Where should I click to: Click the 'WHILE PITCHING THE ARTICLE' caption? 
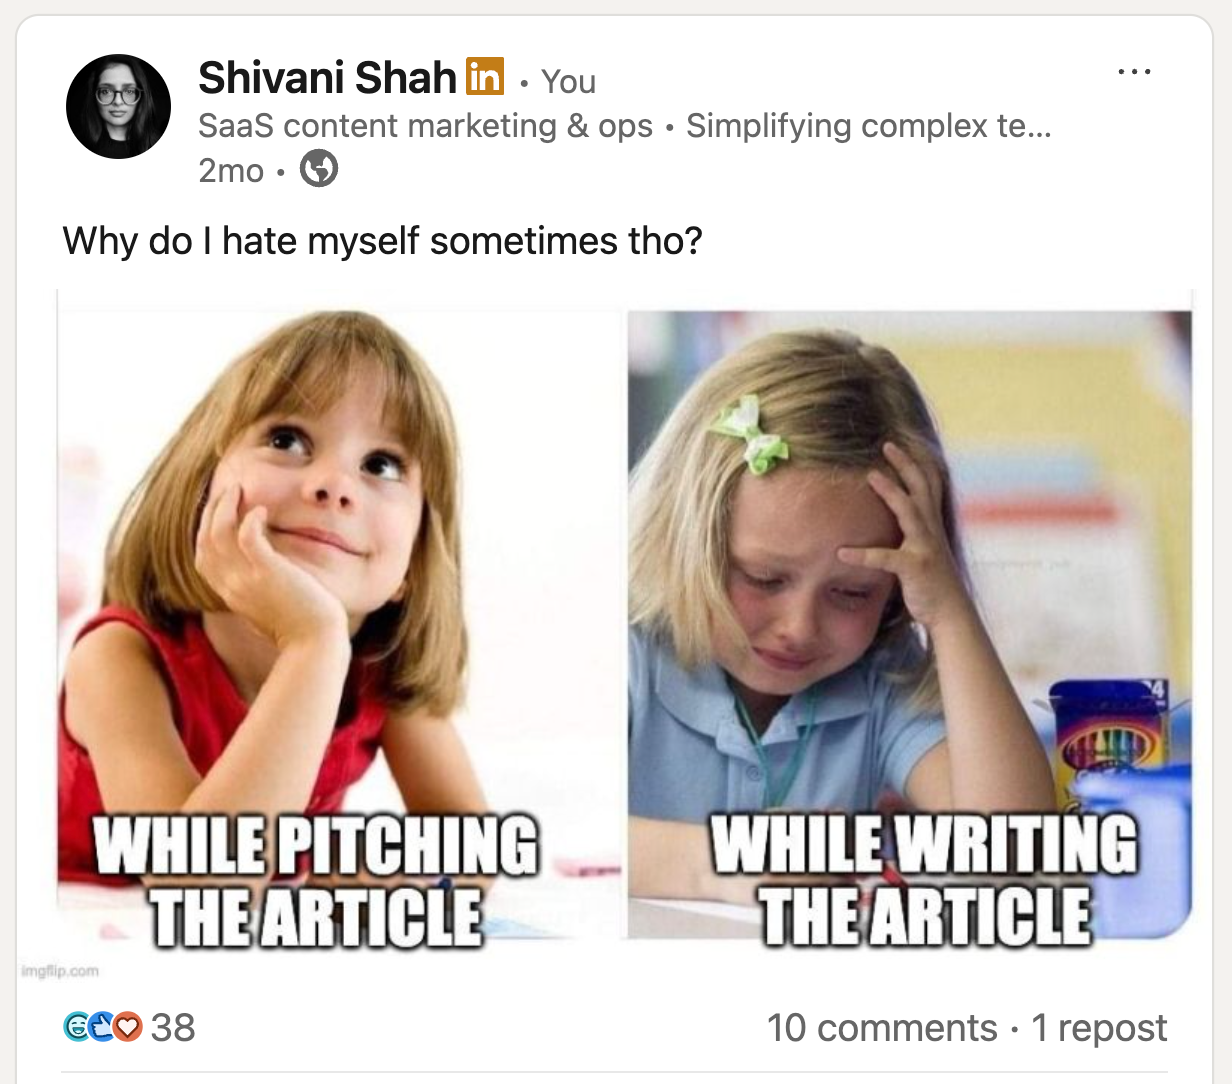(x=316, y=881)
